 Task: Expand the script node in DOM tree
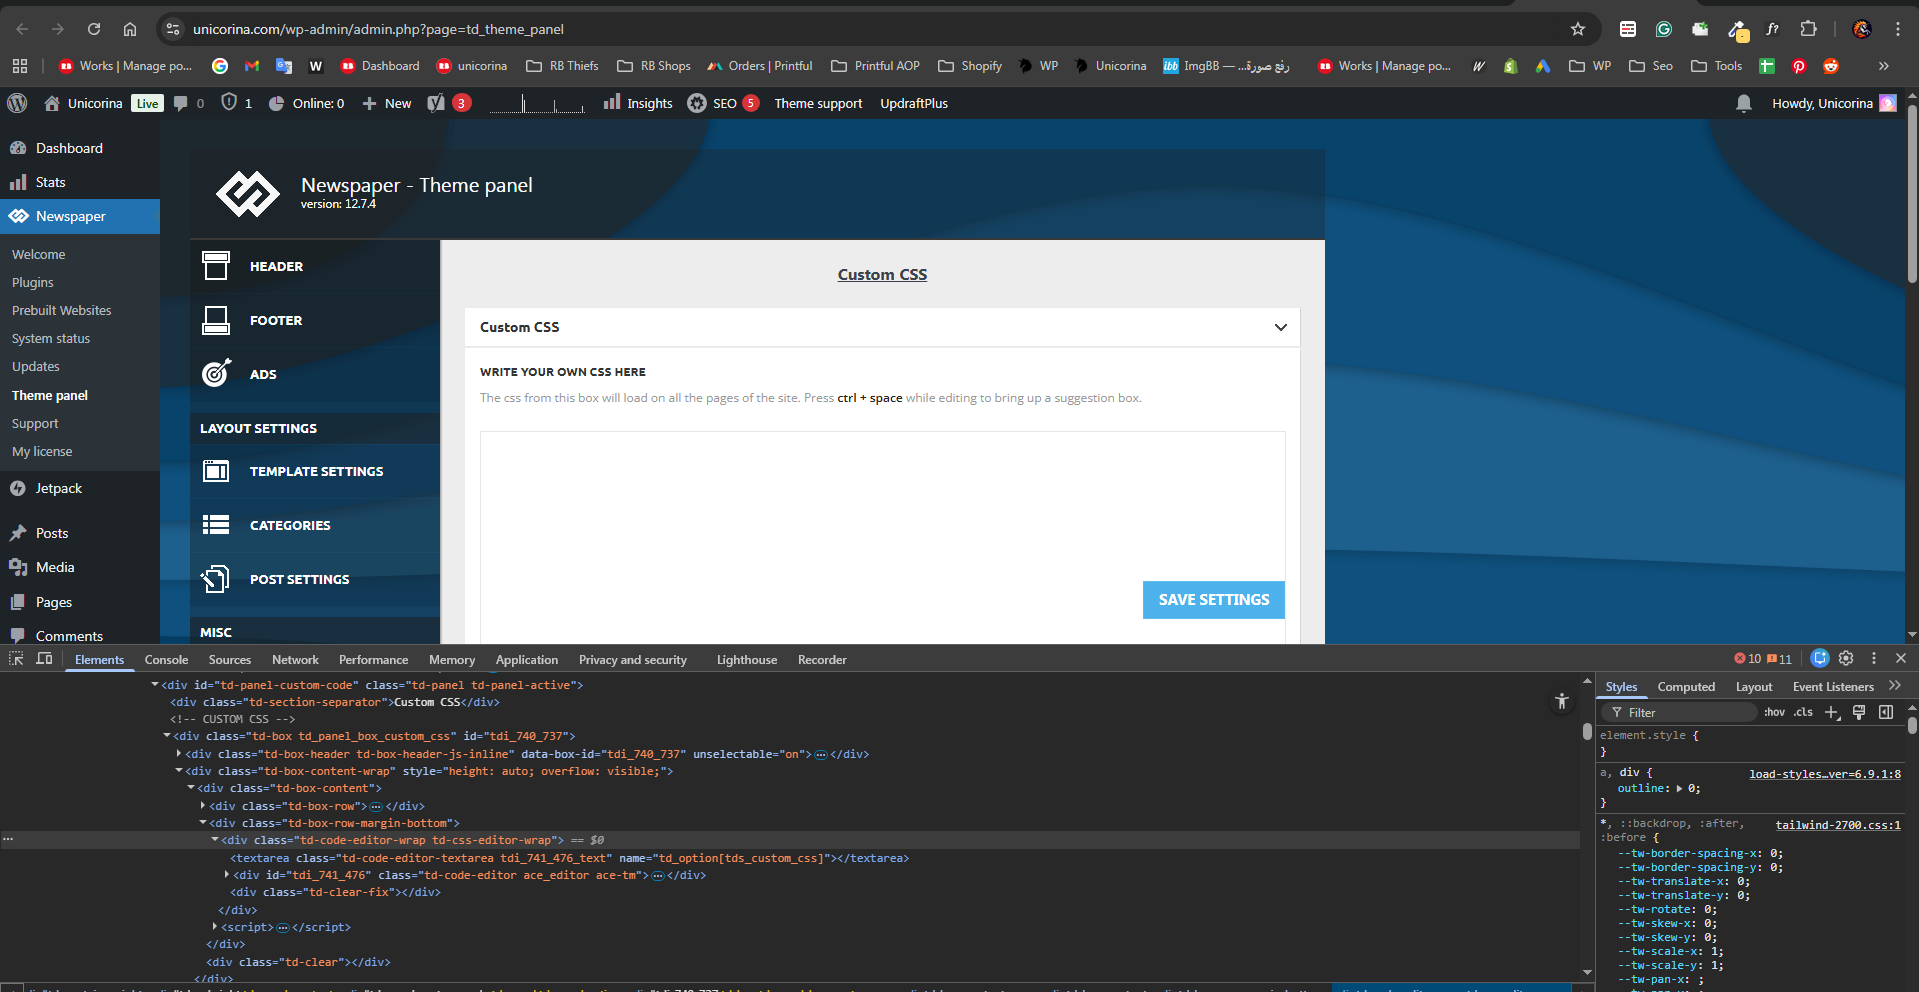[x=215, y=927]
